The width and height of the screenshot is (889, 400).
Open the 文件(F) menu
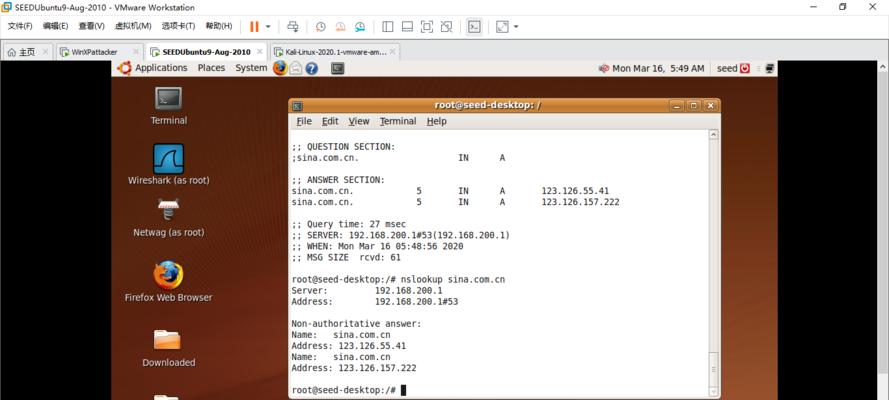pyautogui.click(x=20, y=26)
